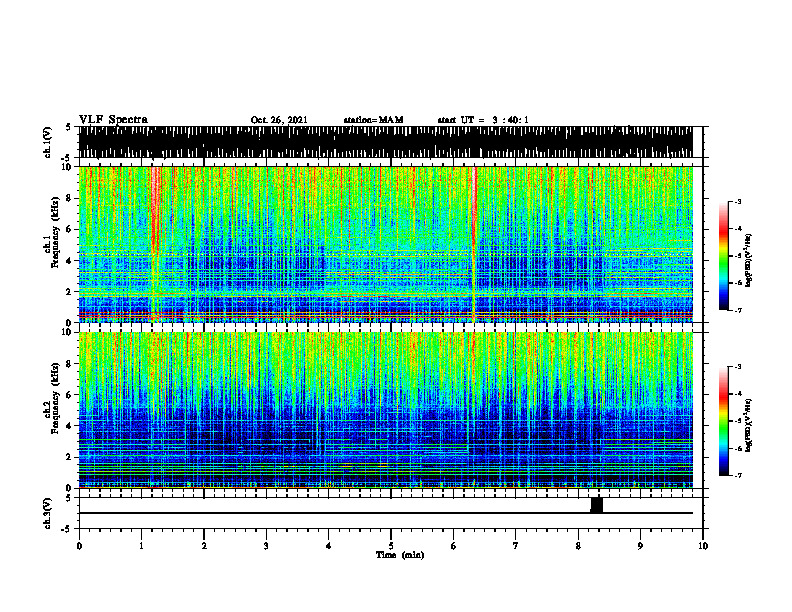Viewport: 792px width, 612px height.
Task: Click the time axis tick label "8"
Action: pyautogui.click(x=578, y=546)
